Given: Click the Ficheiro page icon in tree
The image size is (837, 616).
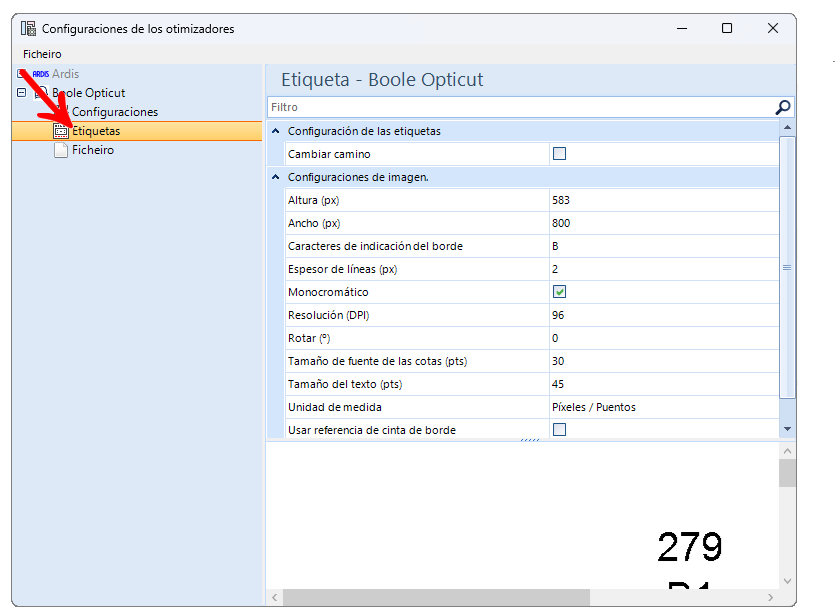Looking at the screenshot, I should point(61,150).
